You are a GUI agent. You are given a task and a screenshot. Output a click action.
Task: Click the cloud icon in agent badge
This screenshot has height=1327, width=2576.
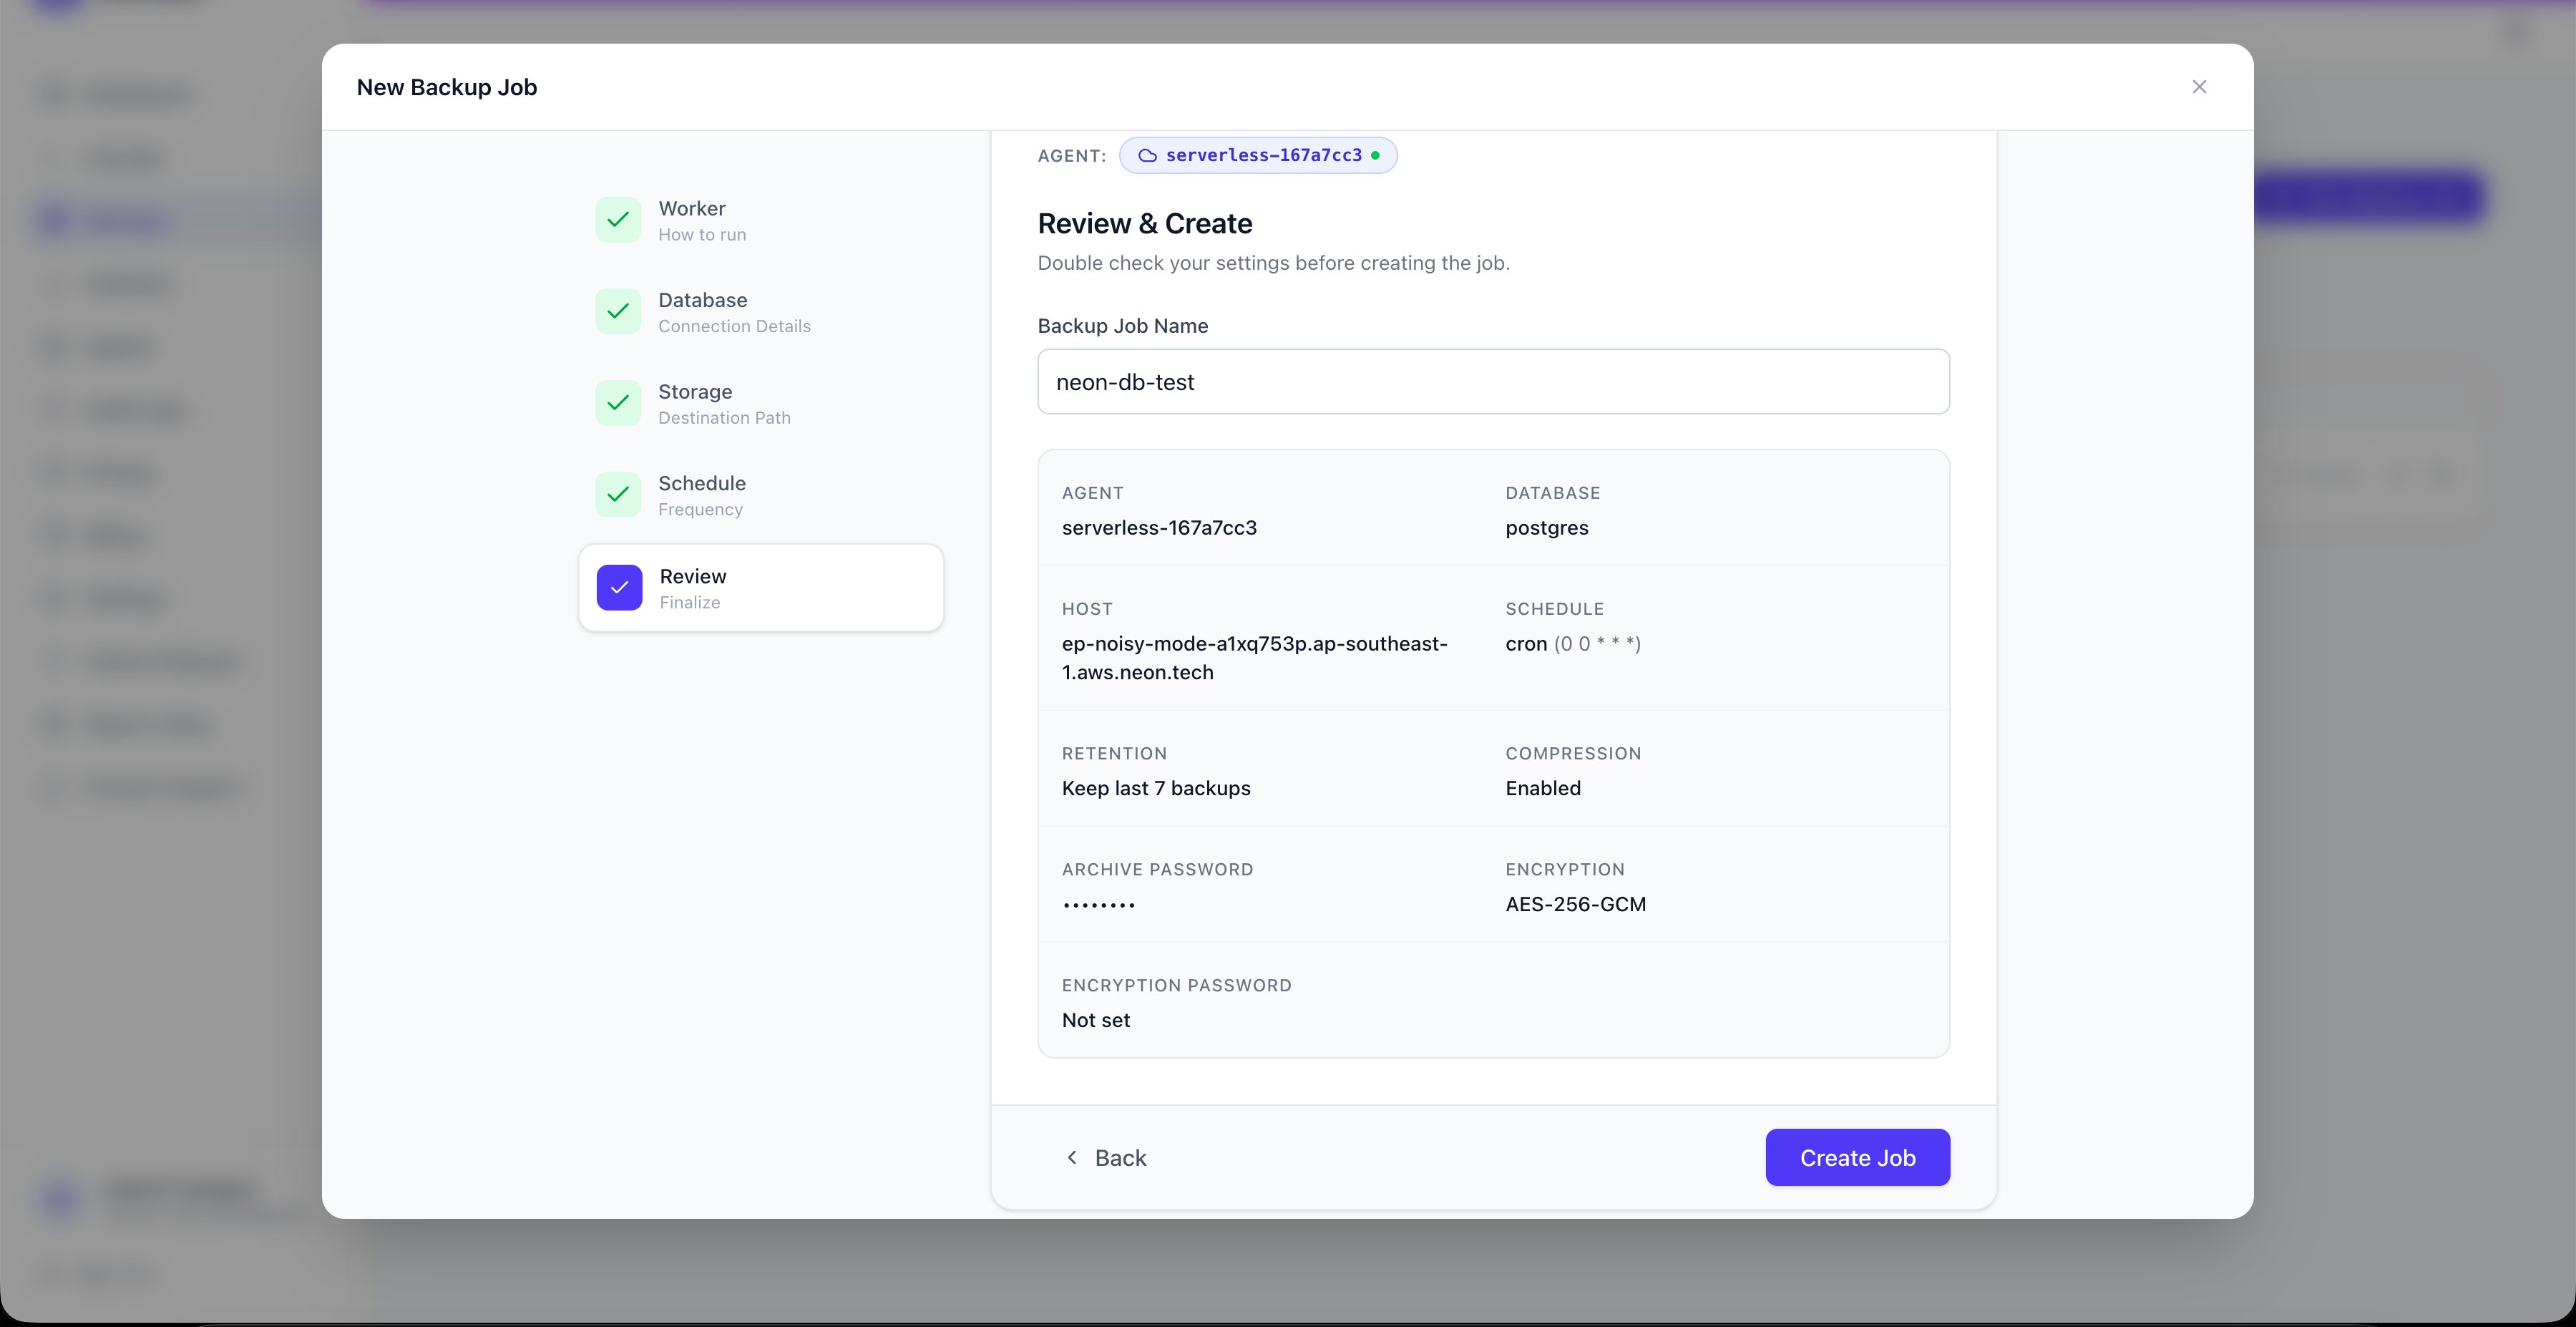click(x=1147, y=155)
